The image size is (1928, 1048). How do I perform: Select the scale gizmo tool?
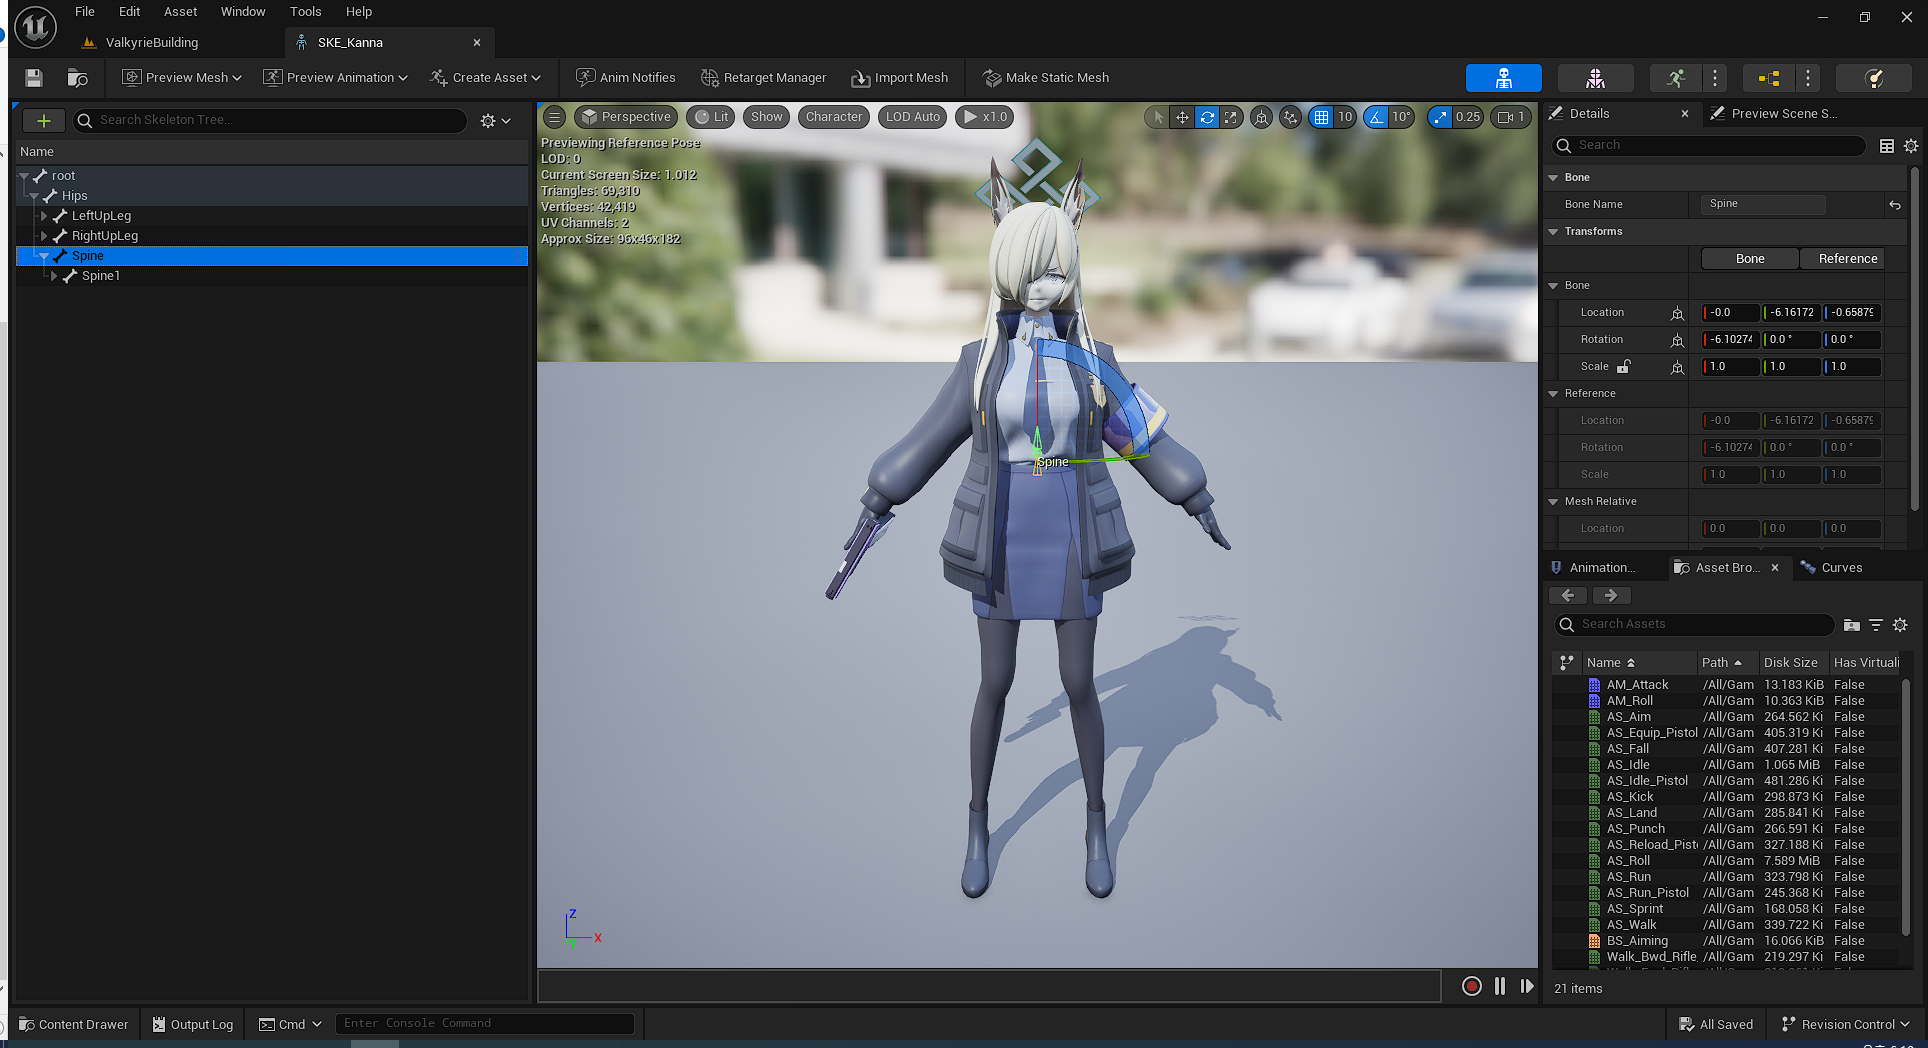pyautogui.click(x=1231, y=117)
